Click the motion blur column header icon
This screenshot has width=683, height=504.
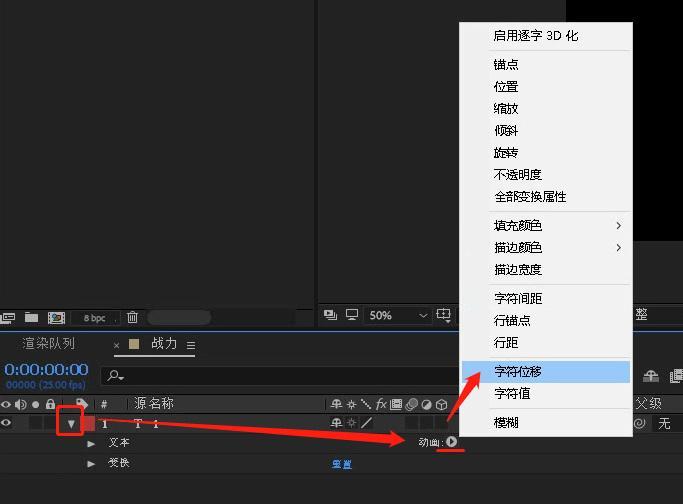pos(411,405)
